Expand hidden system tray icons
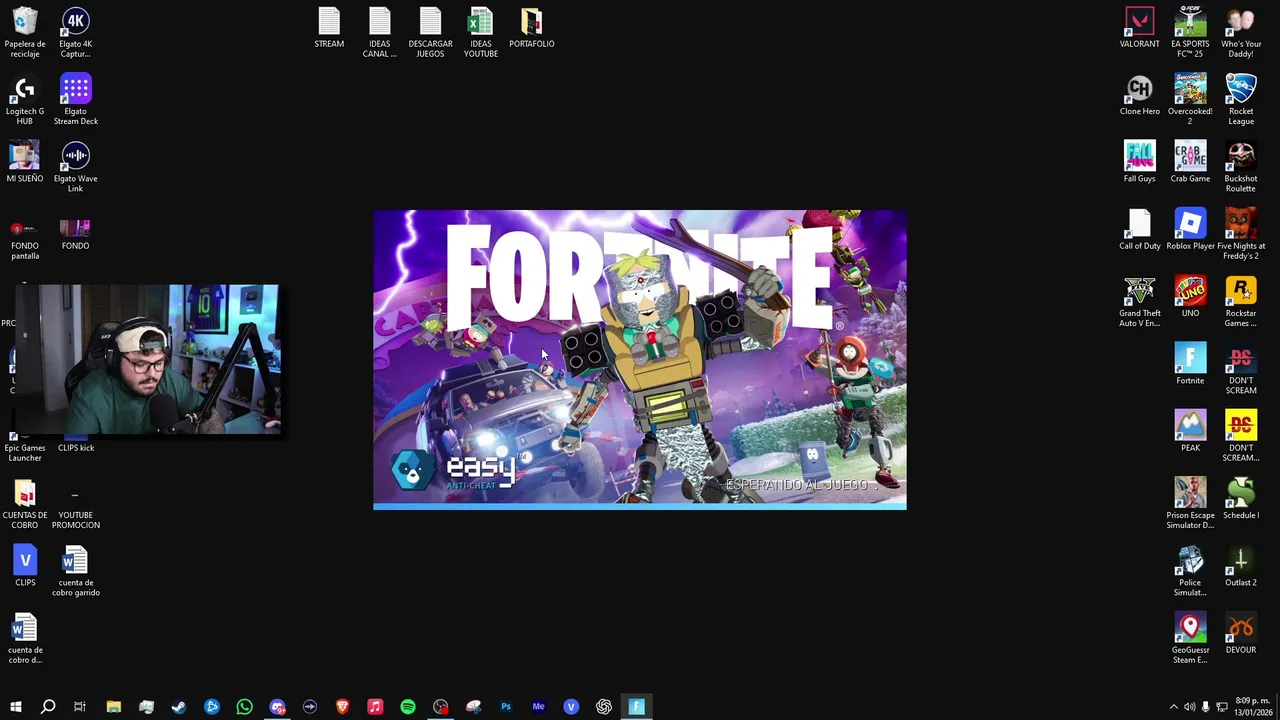The image size is (1280, 720). [x=1174, y=707]
